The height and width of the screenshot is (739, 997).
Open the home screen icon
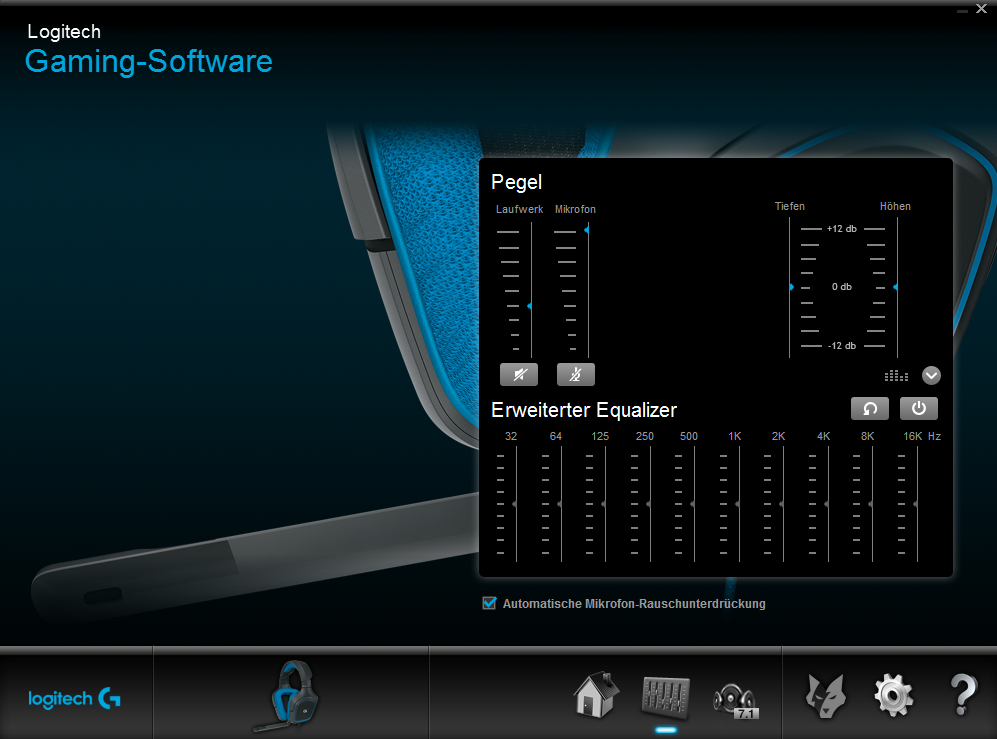click(596, 695)
